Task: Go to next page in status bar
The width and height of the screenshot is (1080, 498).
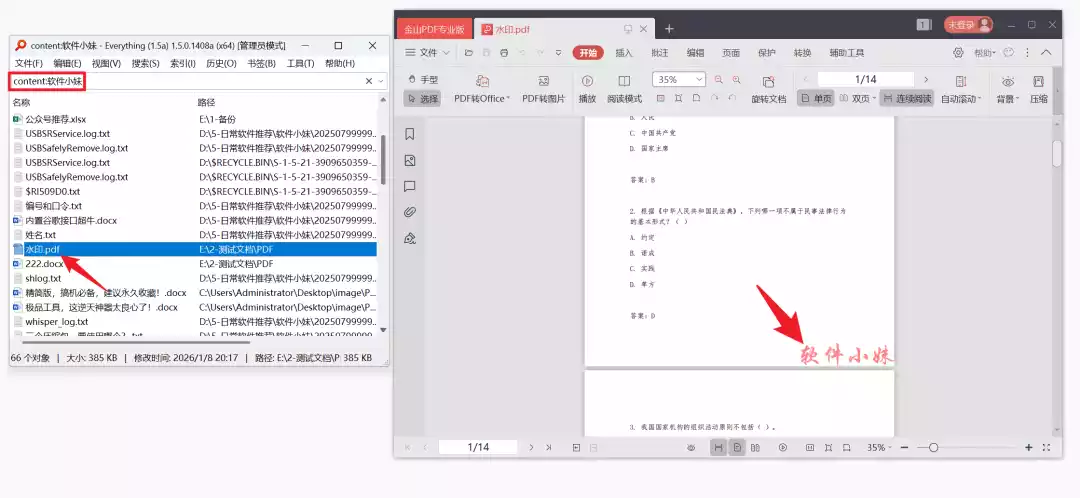Action: coord(531,447)
